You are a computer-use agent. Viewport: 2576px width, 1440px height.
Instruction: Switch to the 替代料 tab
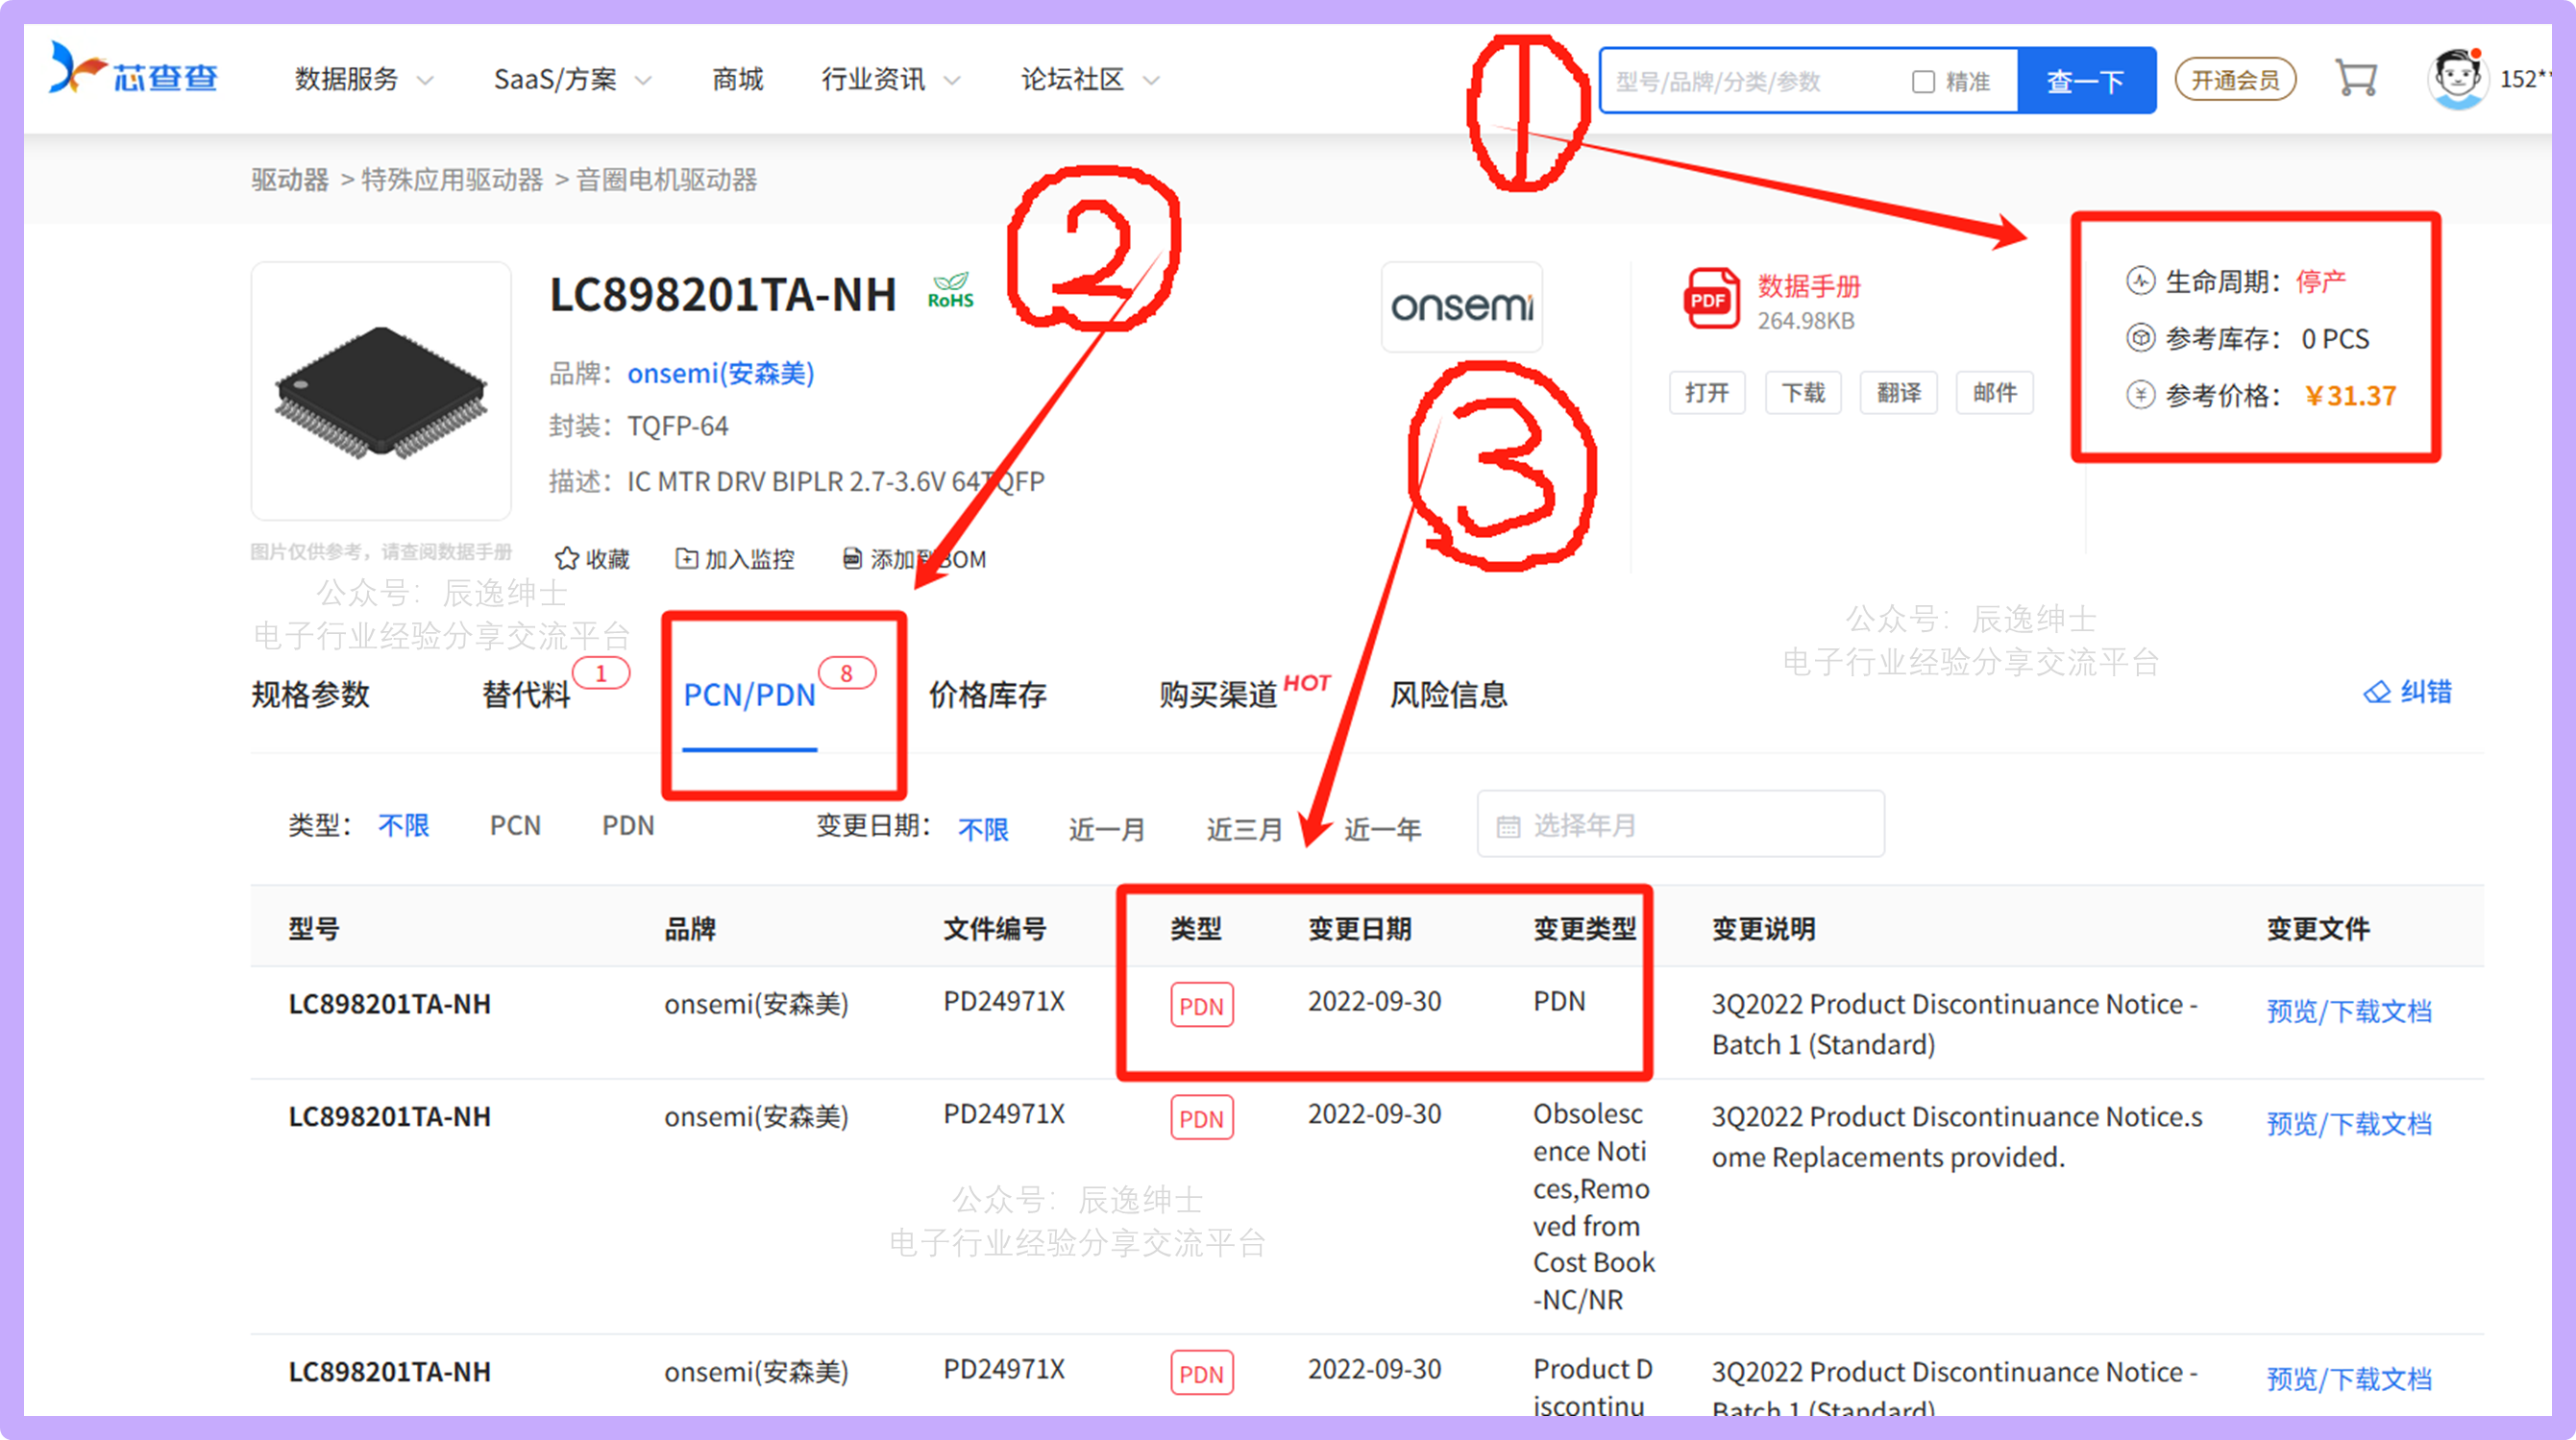pos(527,694)
